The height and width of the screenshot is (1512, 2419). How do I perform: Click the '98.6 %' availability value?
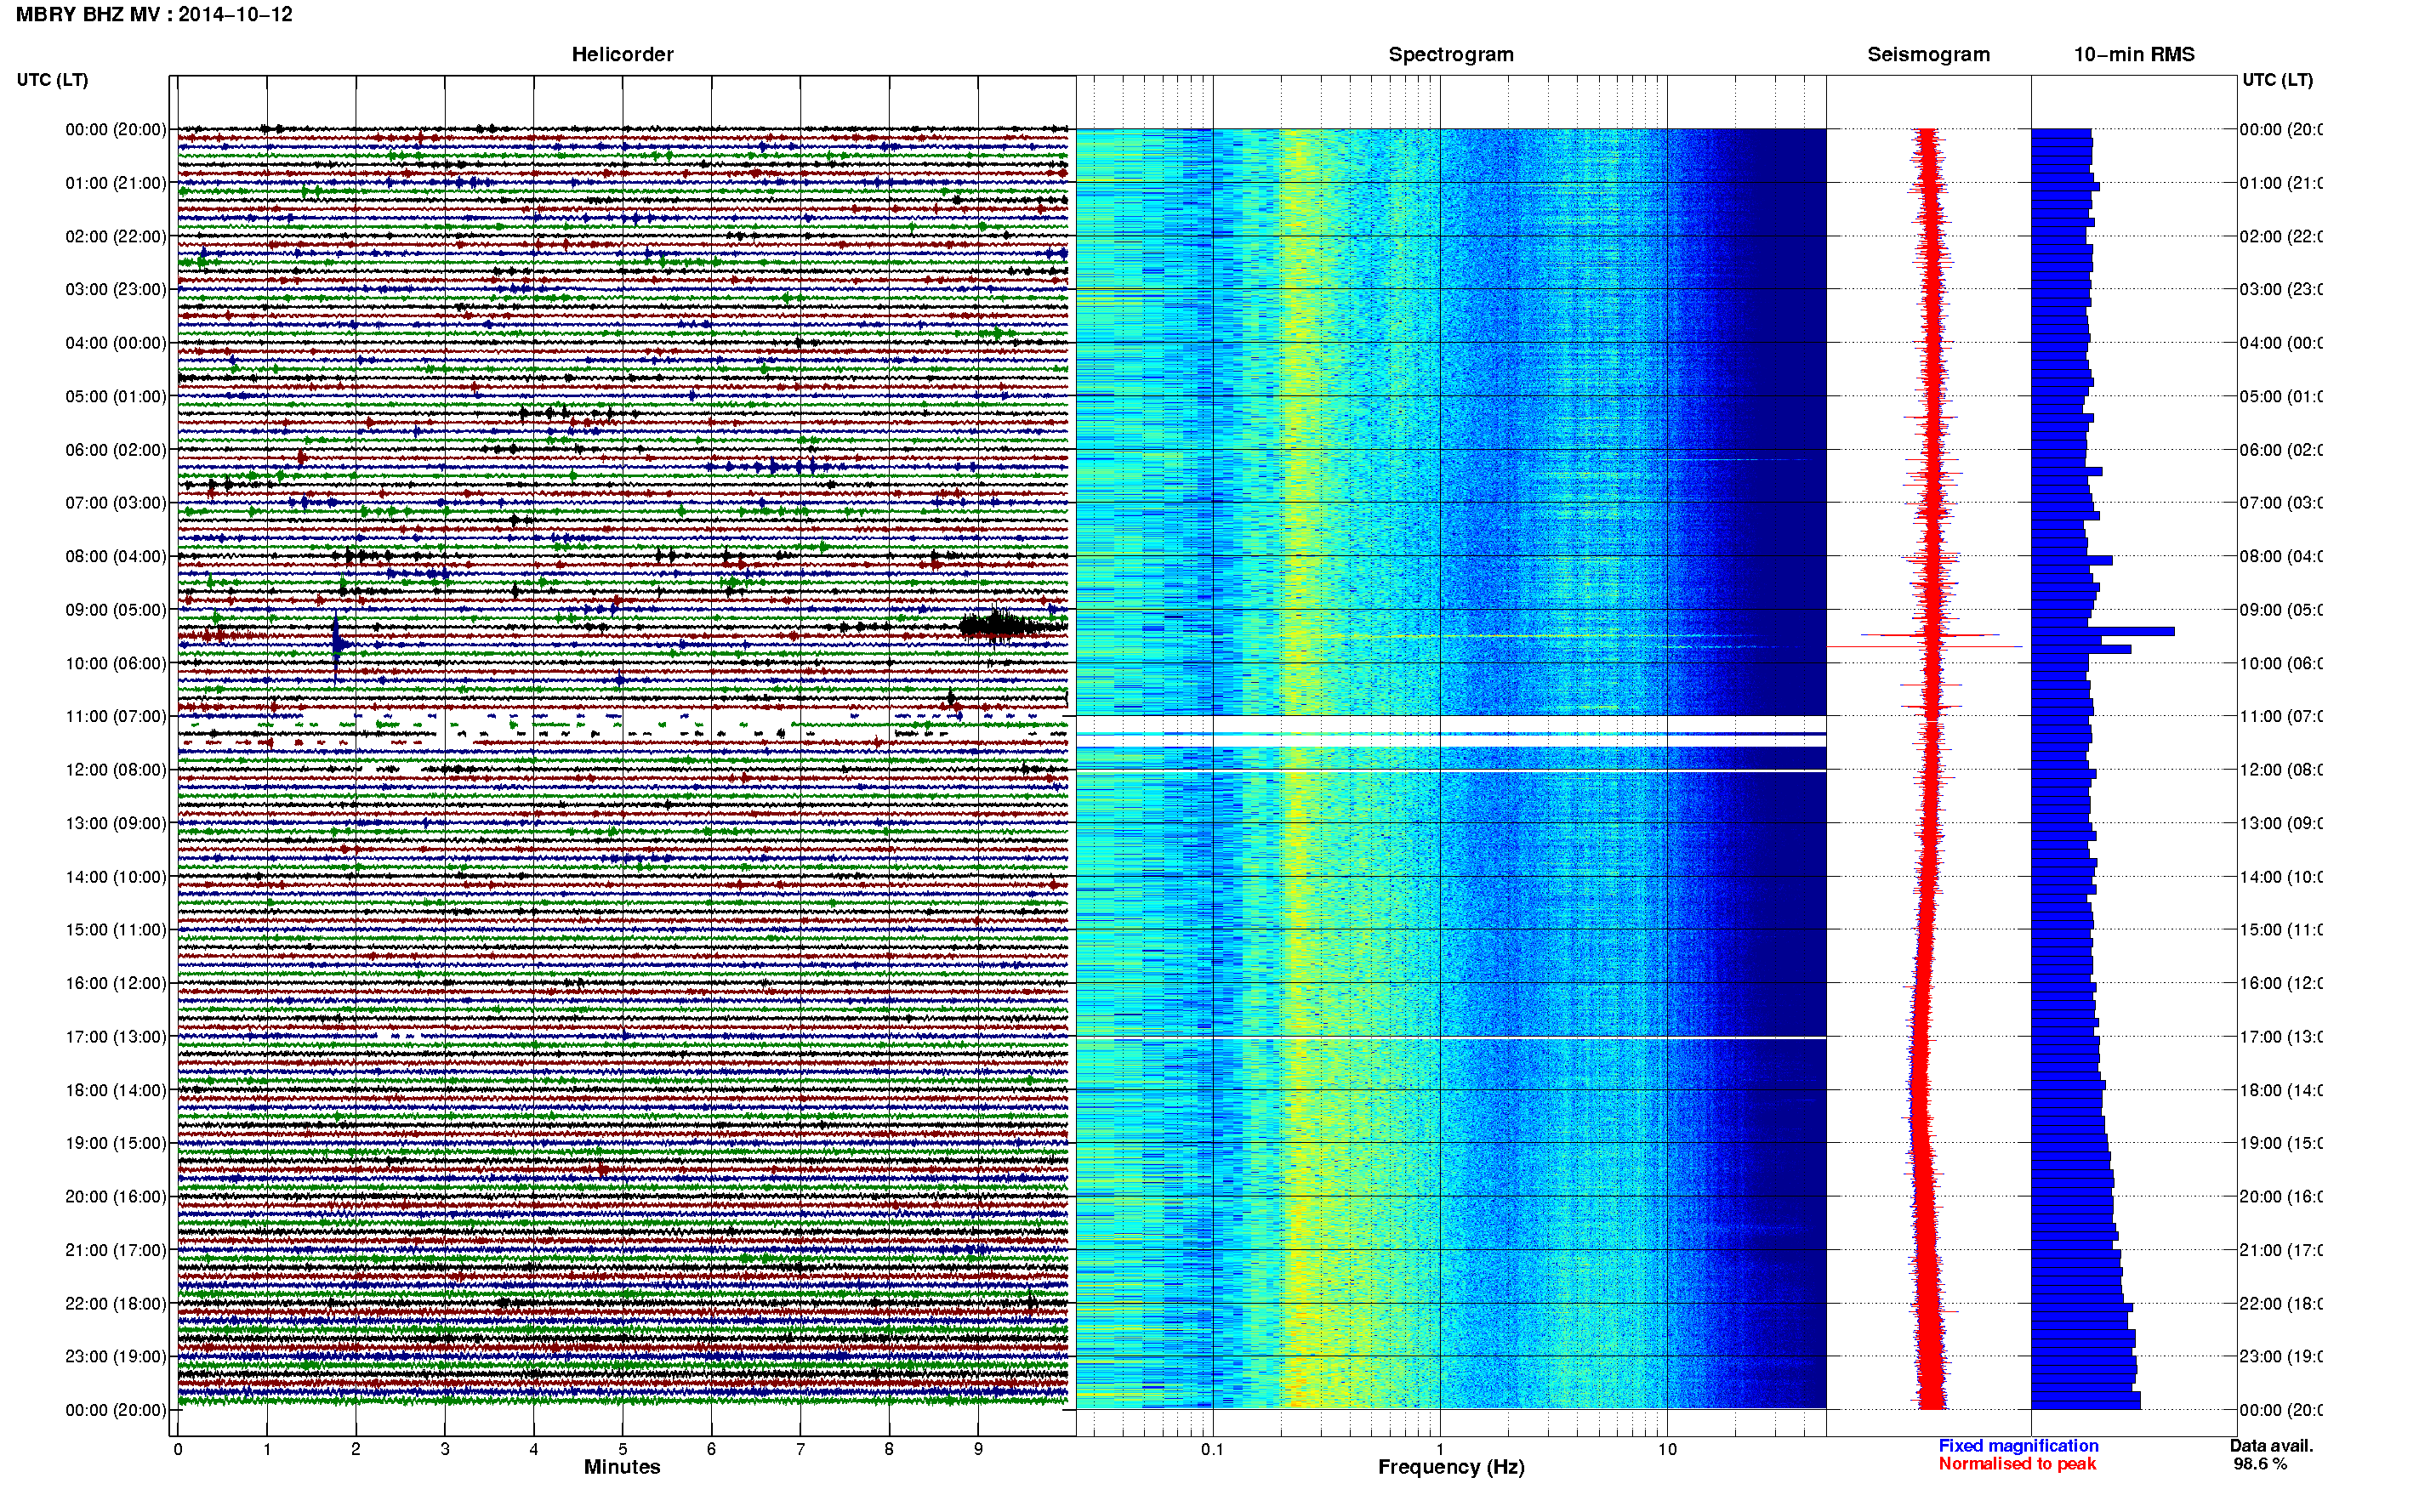(x=2260, y=1464)
